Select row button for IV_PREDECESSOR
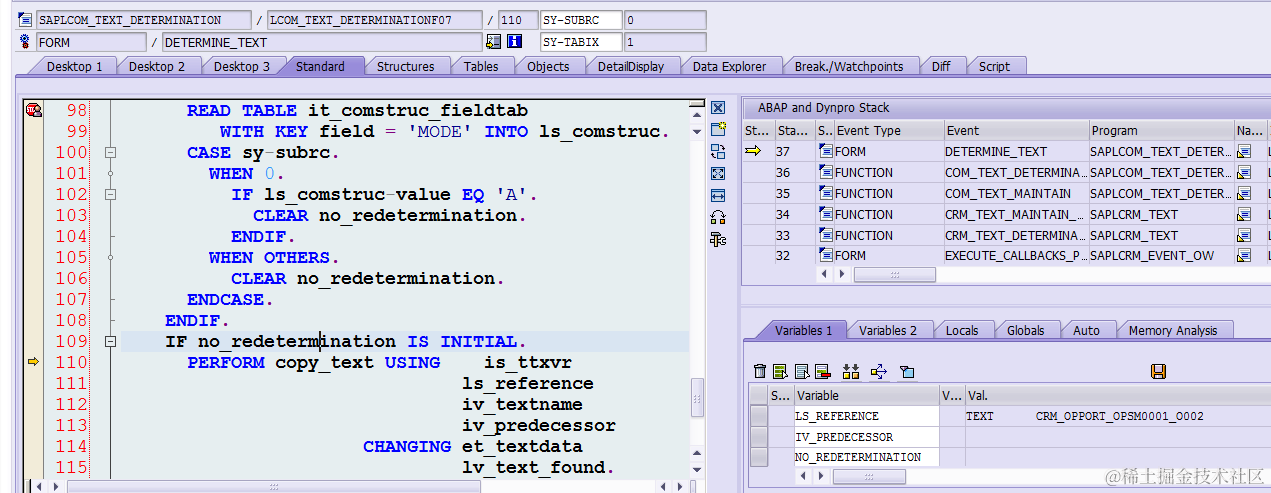 tap(759, 437)
